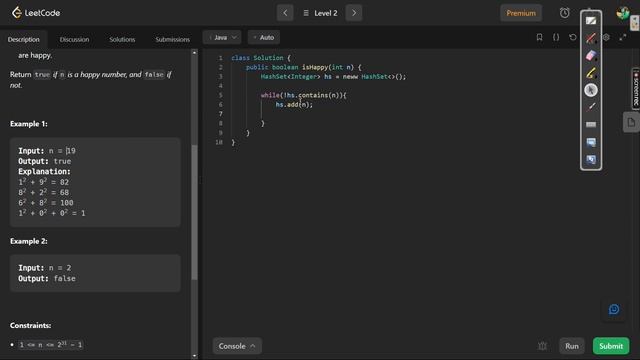
Task: Reset code with the revert icon
Action: 573,37
